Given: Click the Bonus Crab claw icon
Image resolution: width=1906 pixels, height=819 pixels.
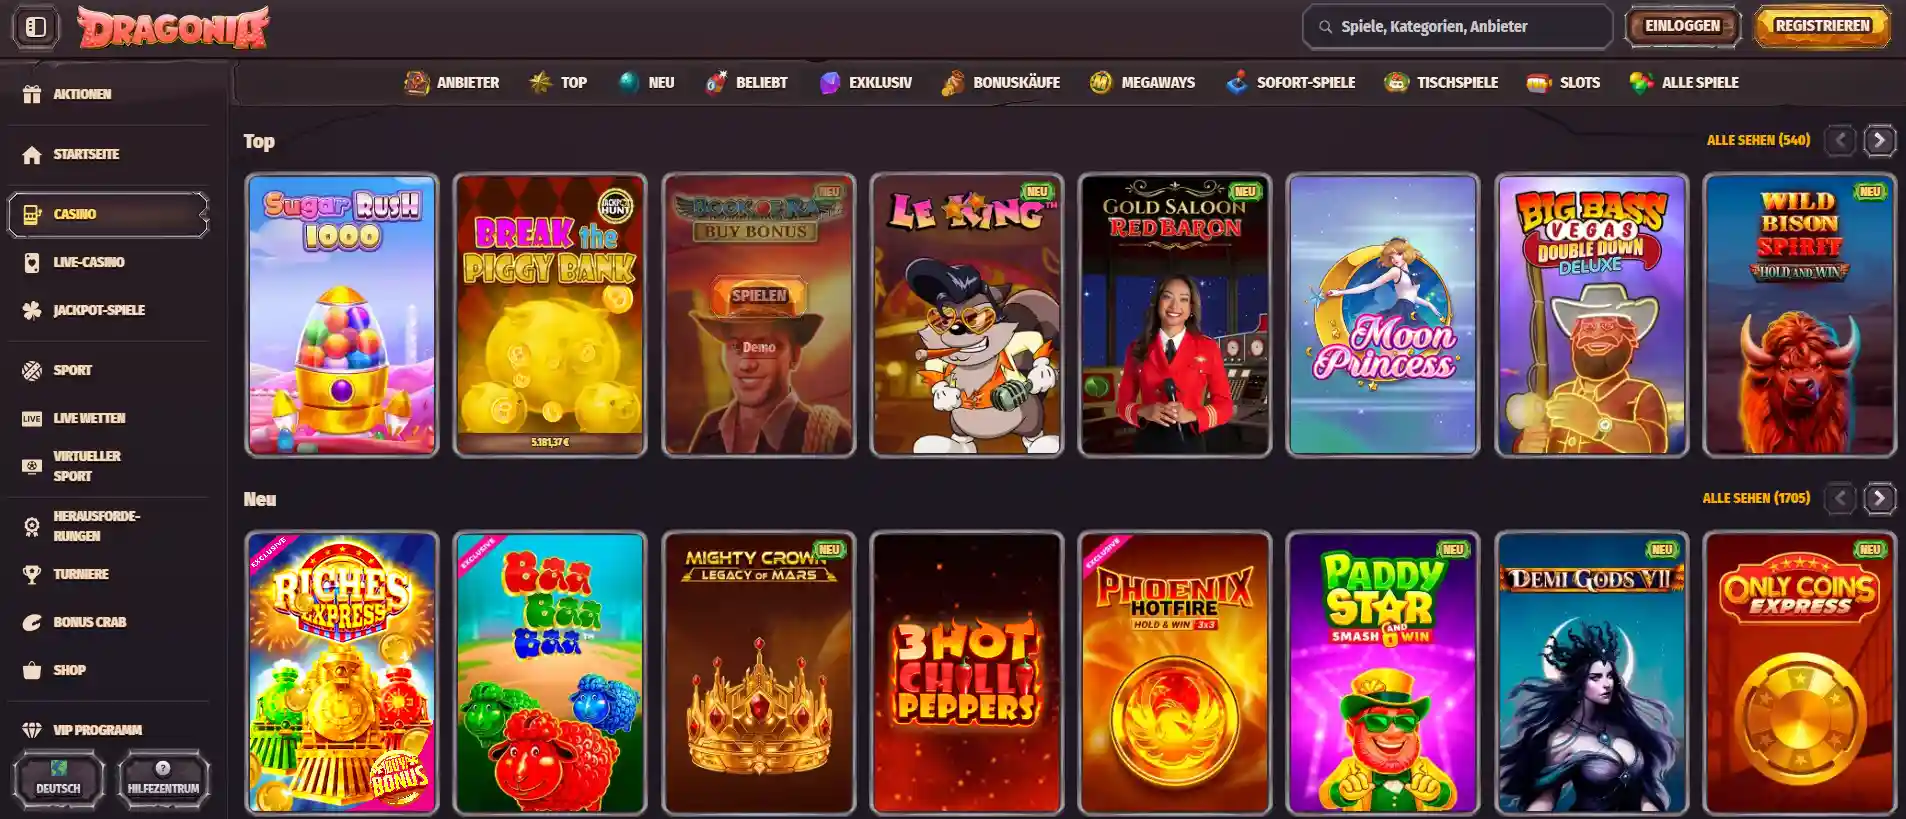Looking at the screenshot, I should [32, 622].
